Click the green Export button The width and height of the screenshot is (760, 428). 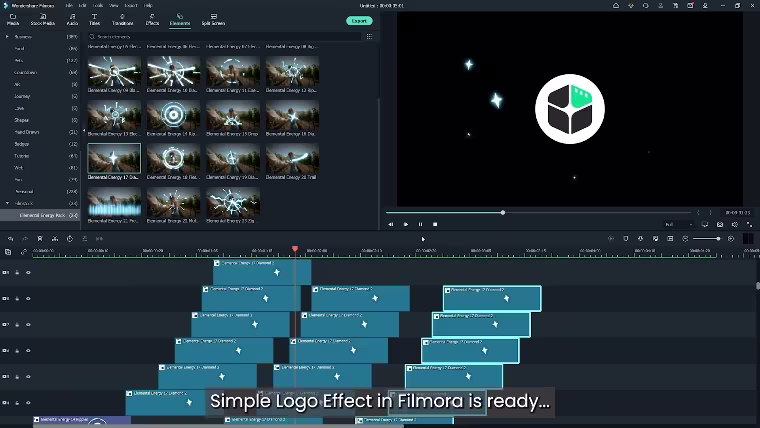click(359, 21)
